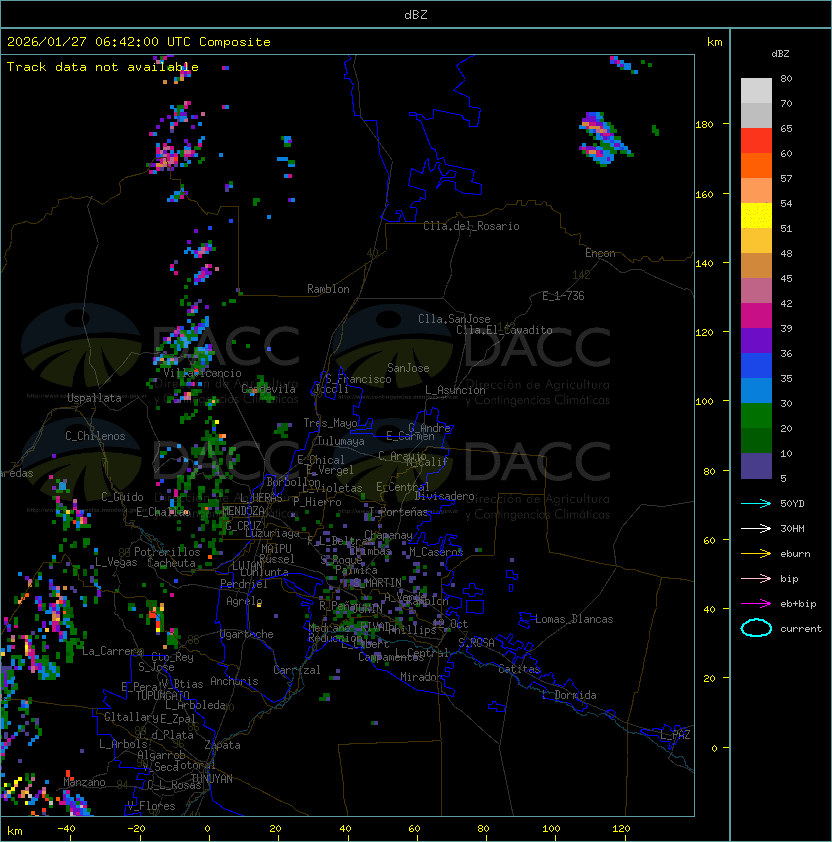The height and width of the screenshot is (842, 832).
Task: Click the Uspallata town label
Action: coord(94,398)
